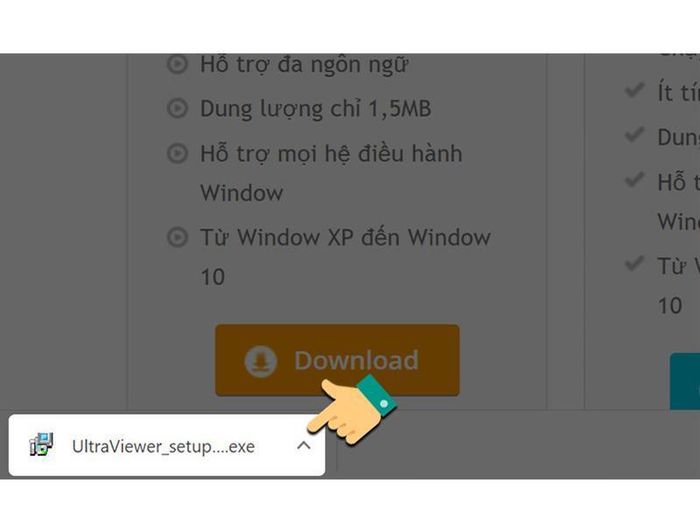The height and width of the screenshot is (525, 700).
Task: Click the "Window" word under hệ điều hành
Action: 242,193
